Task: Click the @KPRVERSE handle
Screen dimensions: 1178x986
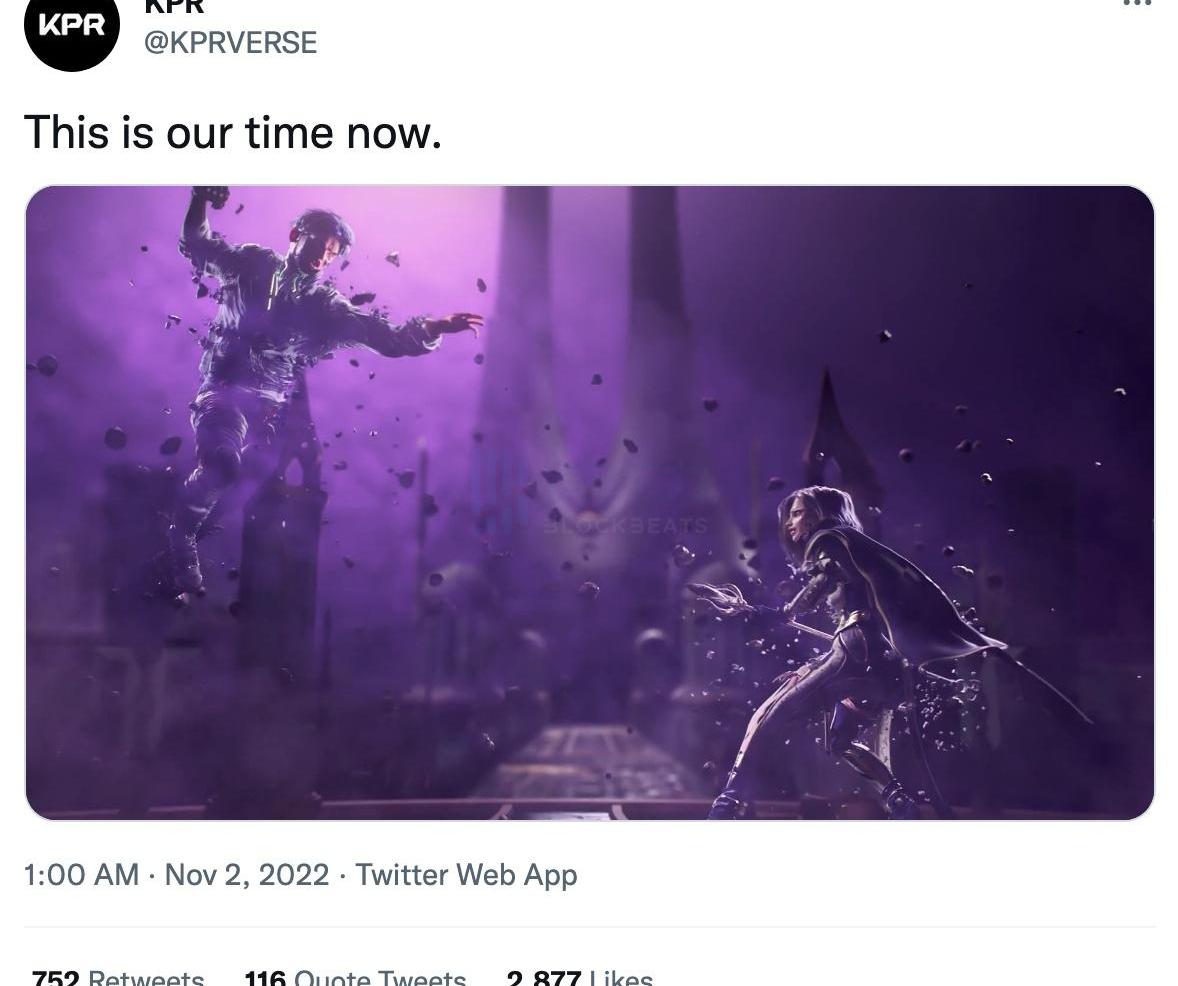Action: click(231, 42)
